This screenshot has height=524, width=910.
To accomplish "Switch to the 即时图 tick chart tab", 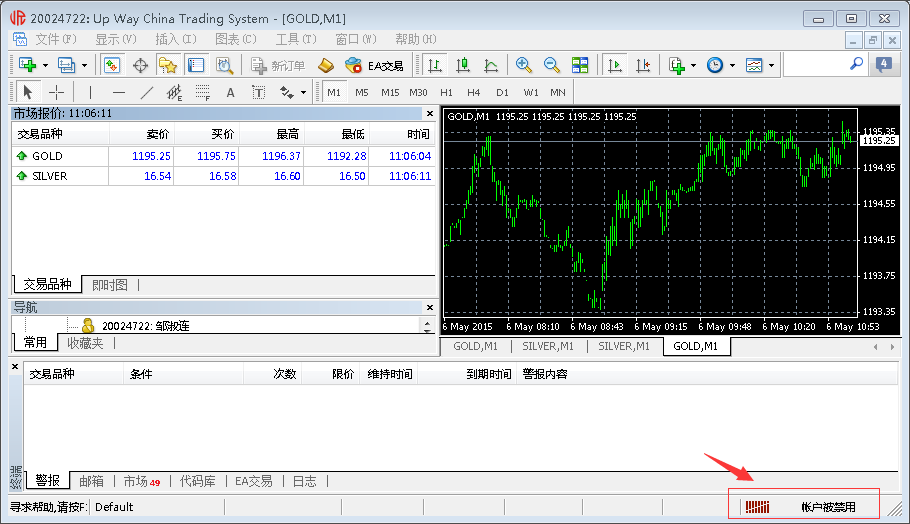I will [x=110, y=285].
